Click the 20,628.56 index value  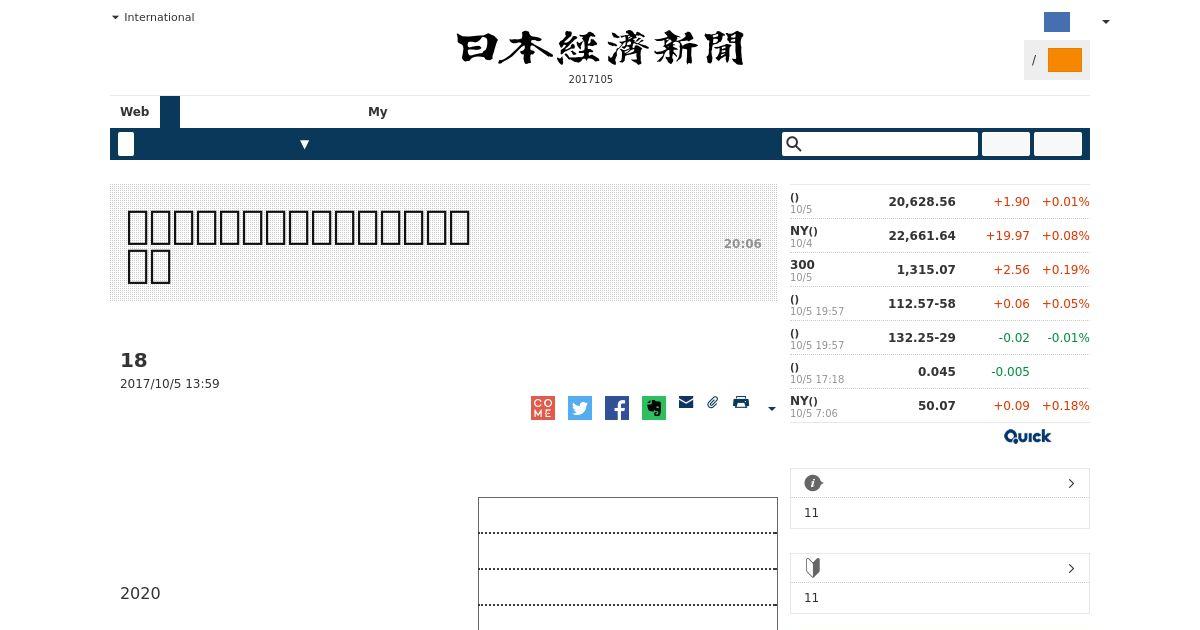click(922, 202)
